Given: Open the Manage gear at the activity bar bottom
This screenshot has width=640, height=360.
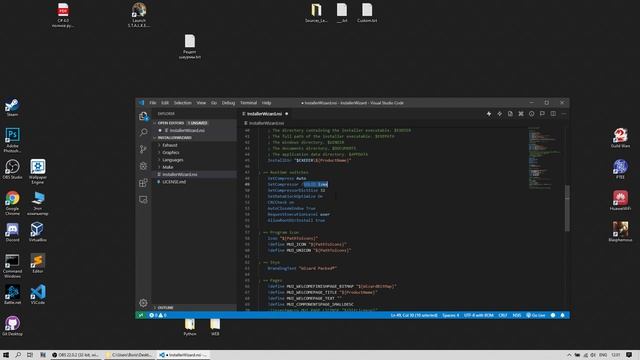Looking at the screenshot, I should pos(143,302).
